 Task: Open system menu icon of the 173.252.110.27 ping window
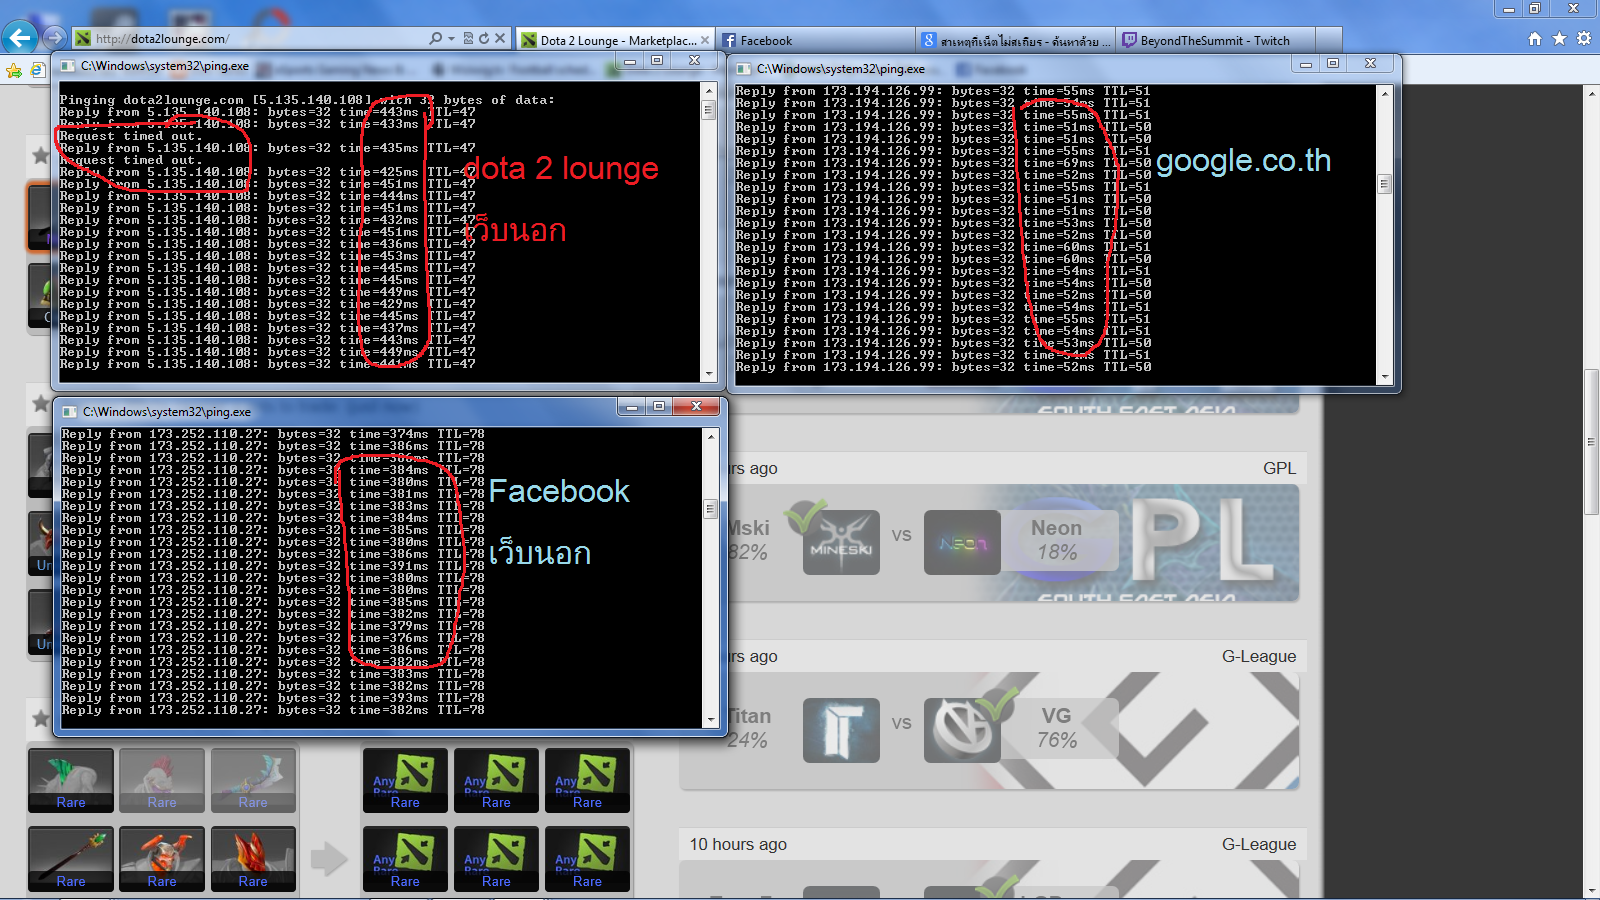pyautogui.click(x=70, y=411)
